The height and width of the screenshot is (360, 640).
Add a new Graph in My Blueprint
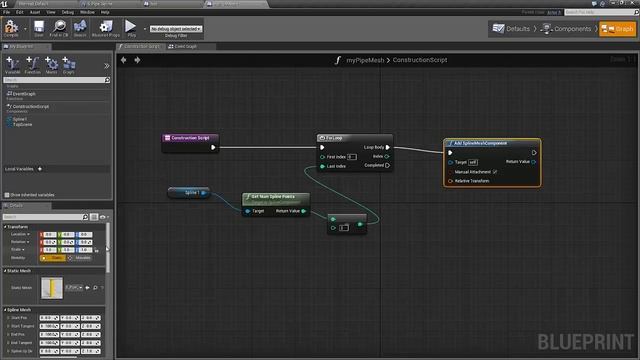[x=69, y=65]
